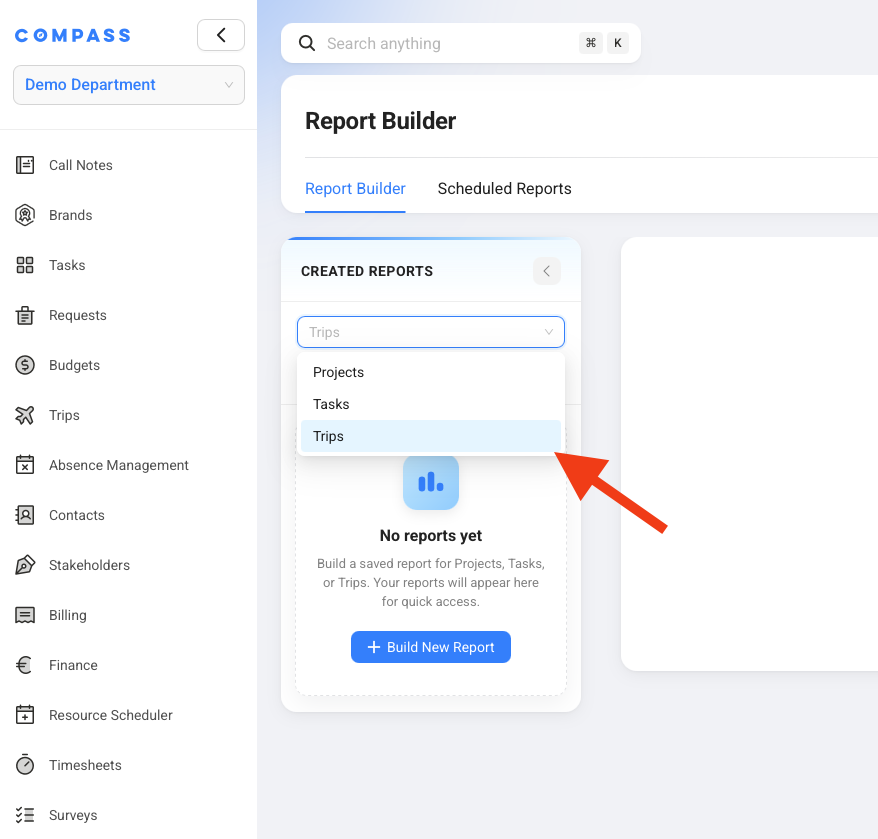Viewport: 878px width, 839px height.
Task: Click the report type dropdown arrow
Action: point(549,332)
